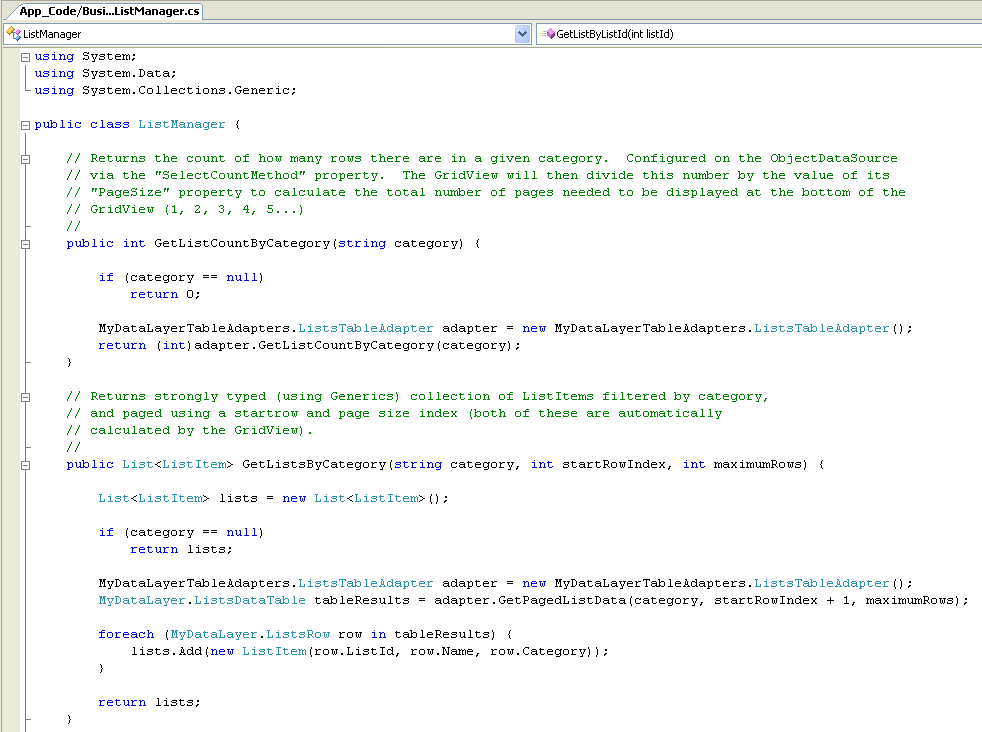Click the word "ObjectDataSource" in the comment
982x732 pixels.
click(x=834, y=158)
